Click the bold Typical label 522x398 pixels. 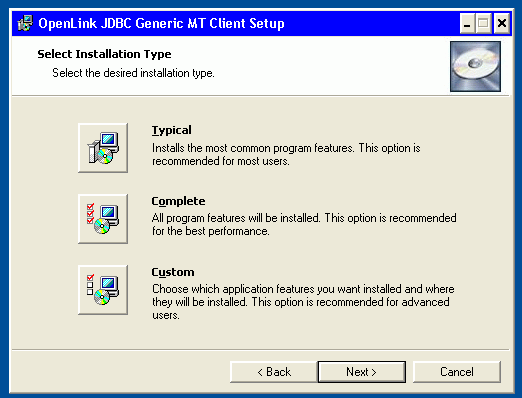pyautogui.click(x=172, y=130)
